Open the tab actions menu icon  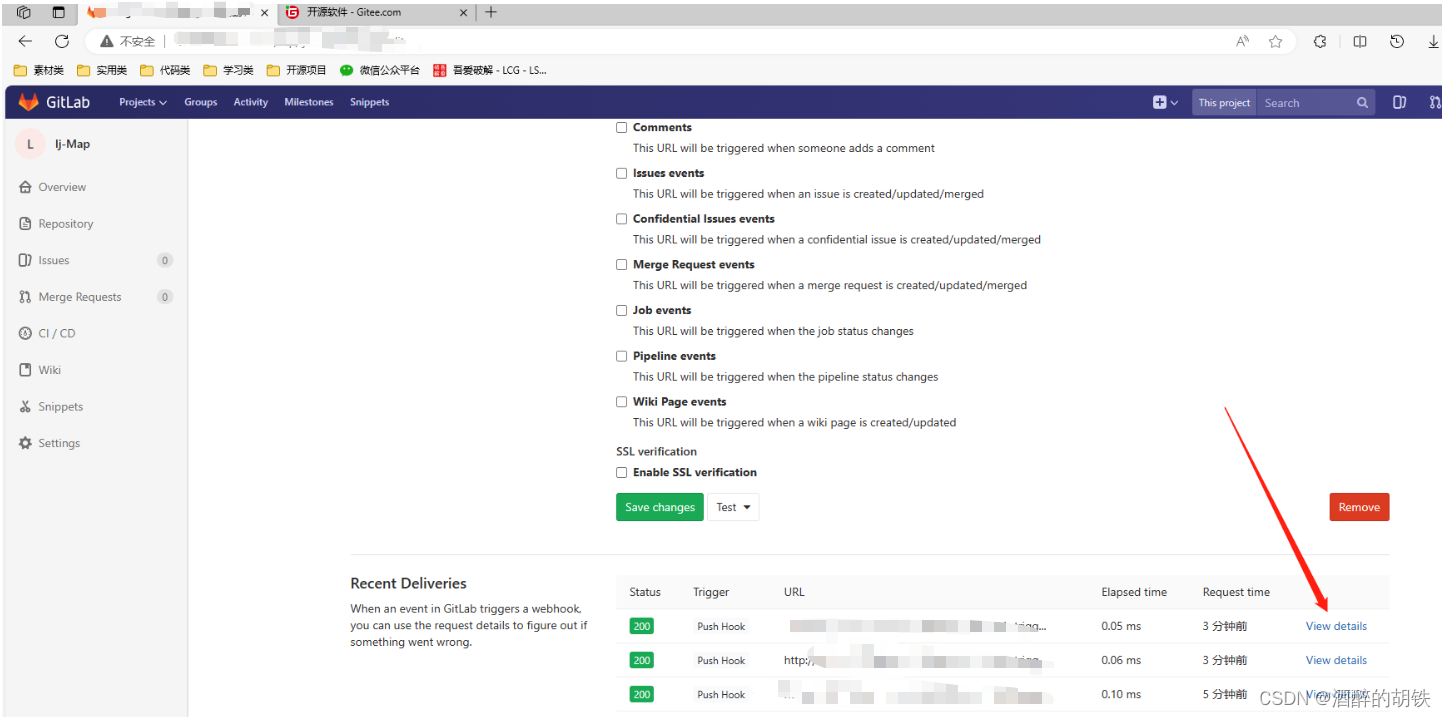click(58, 13)
